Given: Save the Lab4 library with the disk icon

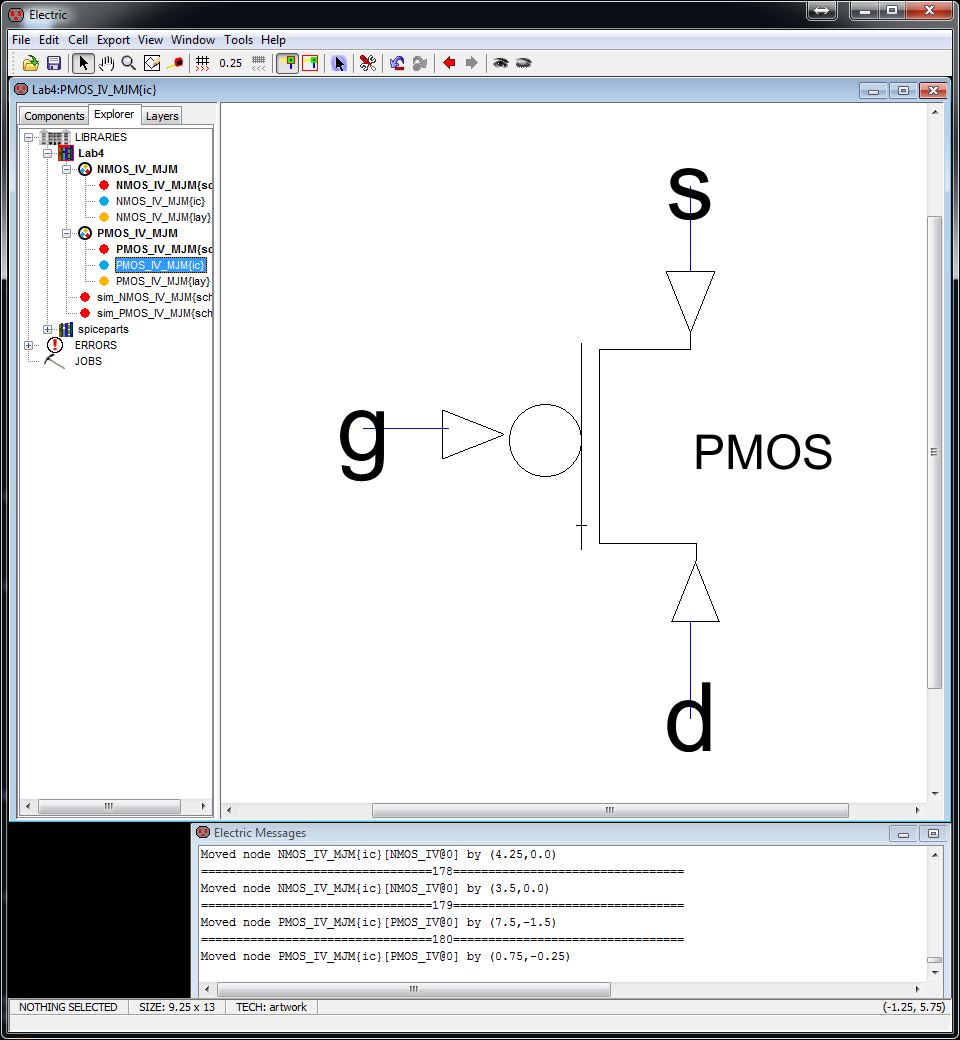Looking at the screenshot, I should [53, 62].
